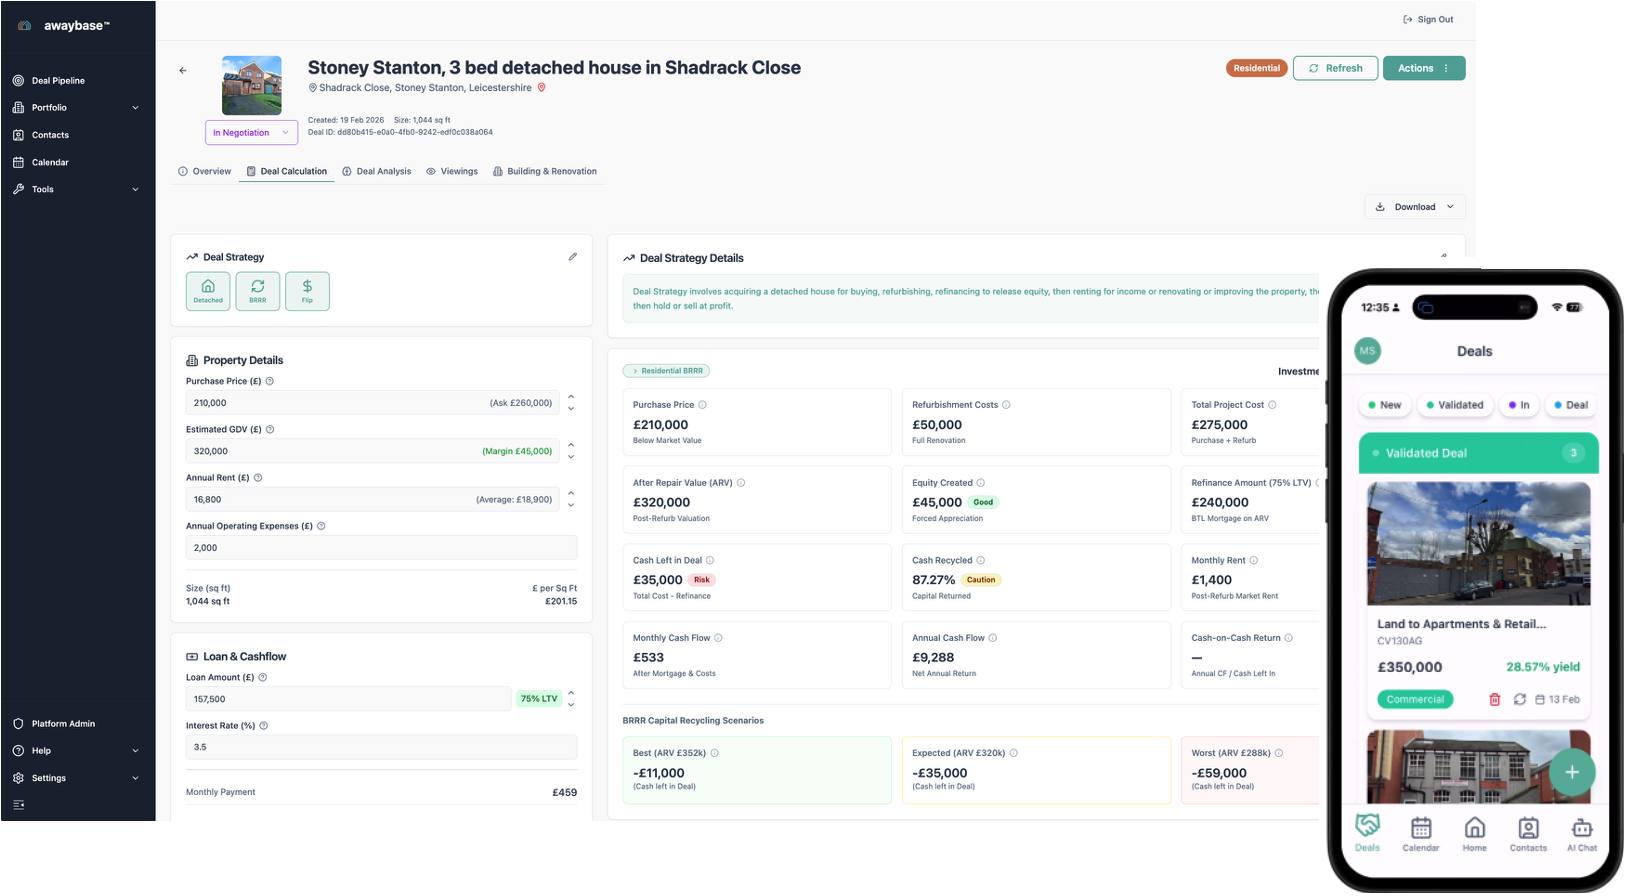Viewport: 1634px width, 896px height.
Task: Show info for Estimated GDV (£) field
Action: (x=270, y=429)
